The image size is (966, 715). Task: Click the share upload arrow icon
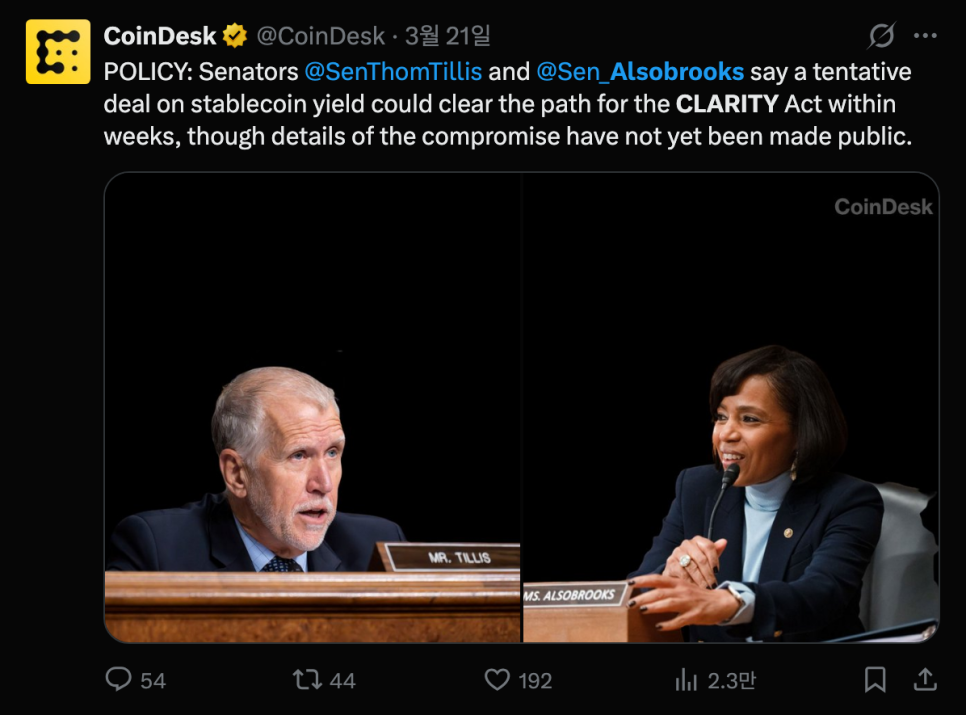(x=925, y=680)
